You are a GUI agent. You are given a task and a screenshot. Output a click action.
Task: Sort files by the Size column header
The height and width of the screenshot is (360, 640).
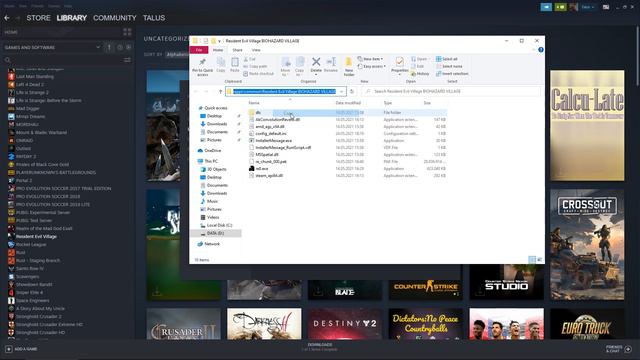point(427,103)
